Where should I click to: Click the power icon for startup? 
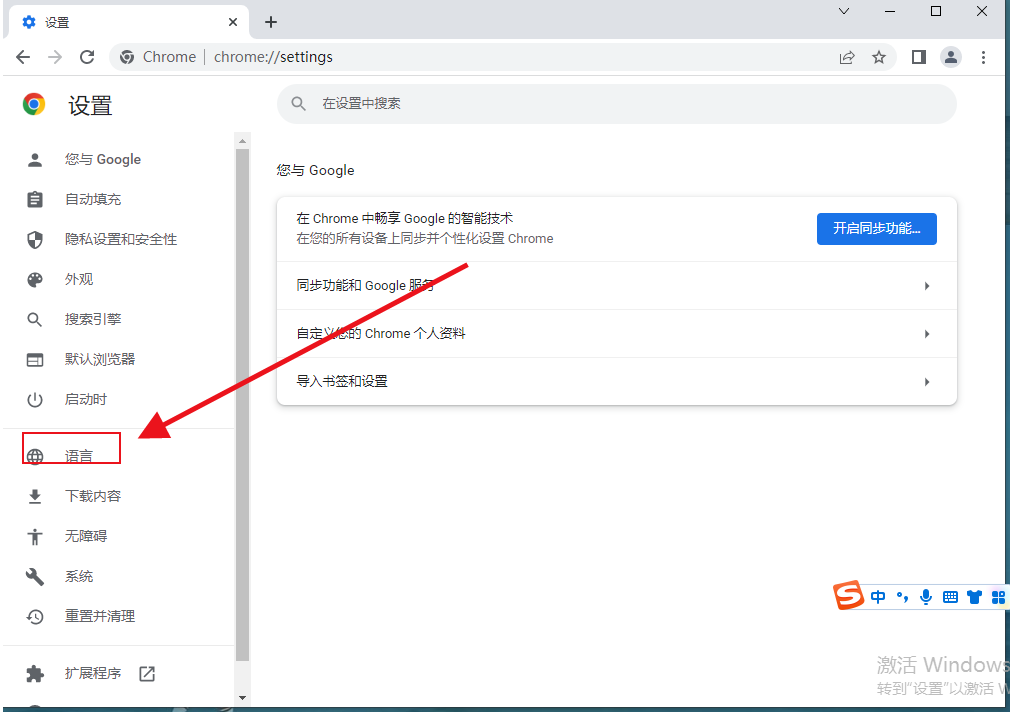[x=35, y=399]
